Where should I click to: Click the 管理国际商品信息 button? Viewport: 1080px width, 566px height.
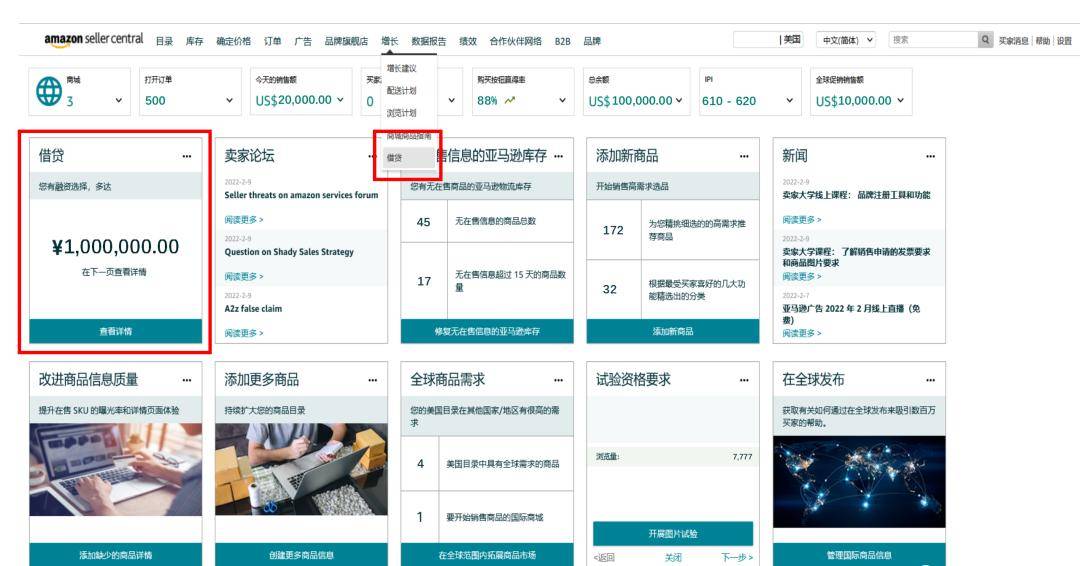[859, 554]
